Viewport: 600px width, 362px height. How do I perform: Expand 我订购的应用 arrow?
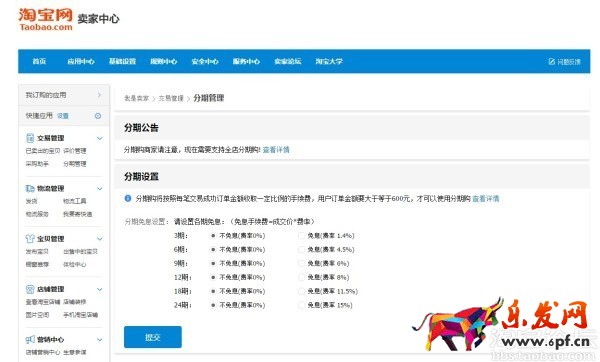[x=99, y=95]
